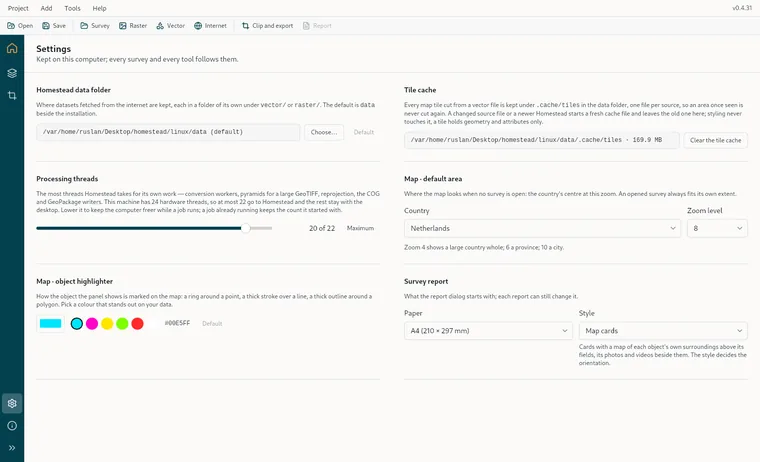760x462 pixels.
Task: Click the '20 of 22' threads value
Action: click(322, 228)
